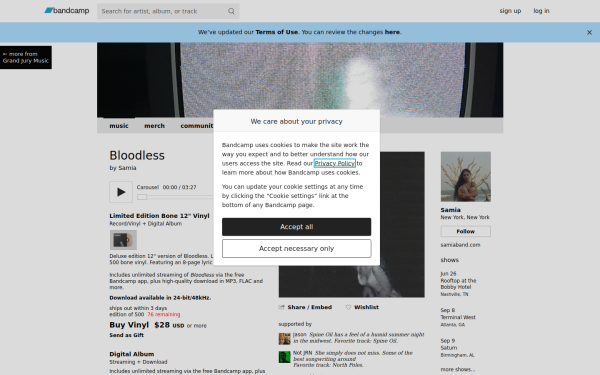
Task: Click the track progress slider handle
Action: tap(142, 197)
